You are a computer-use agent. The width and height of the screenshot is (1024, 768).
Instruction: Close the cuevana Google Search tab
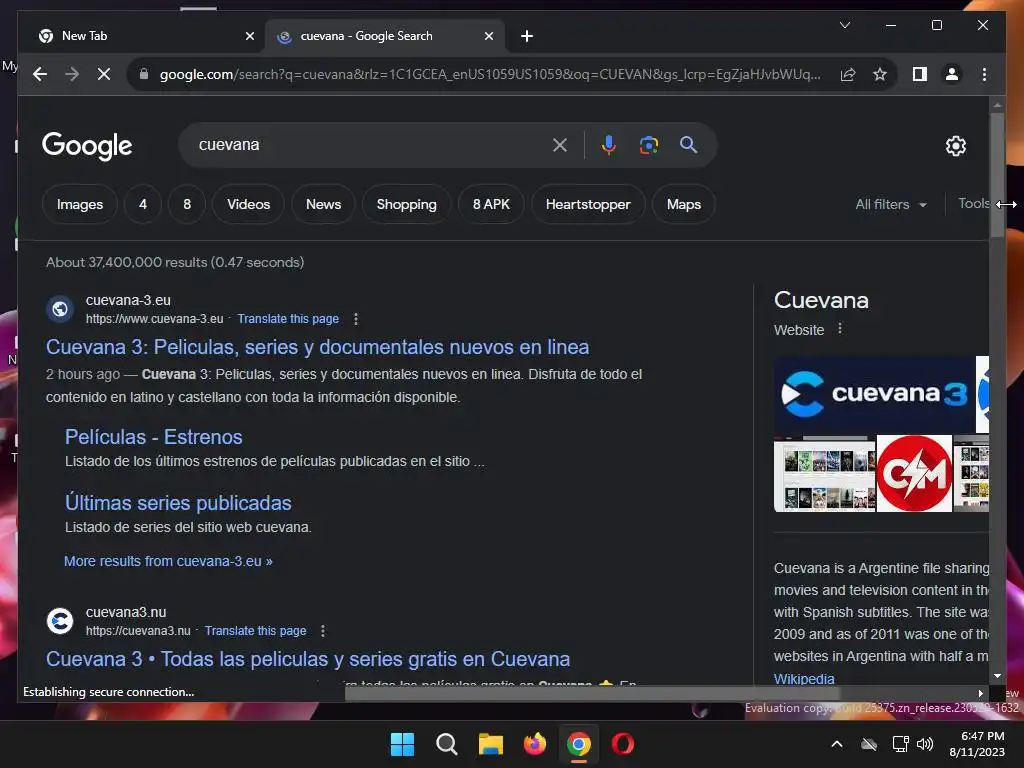[488, 36]
